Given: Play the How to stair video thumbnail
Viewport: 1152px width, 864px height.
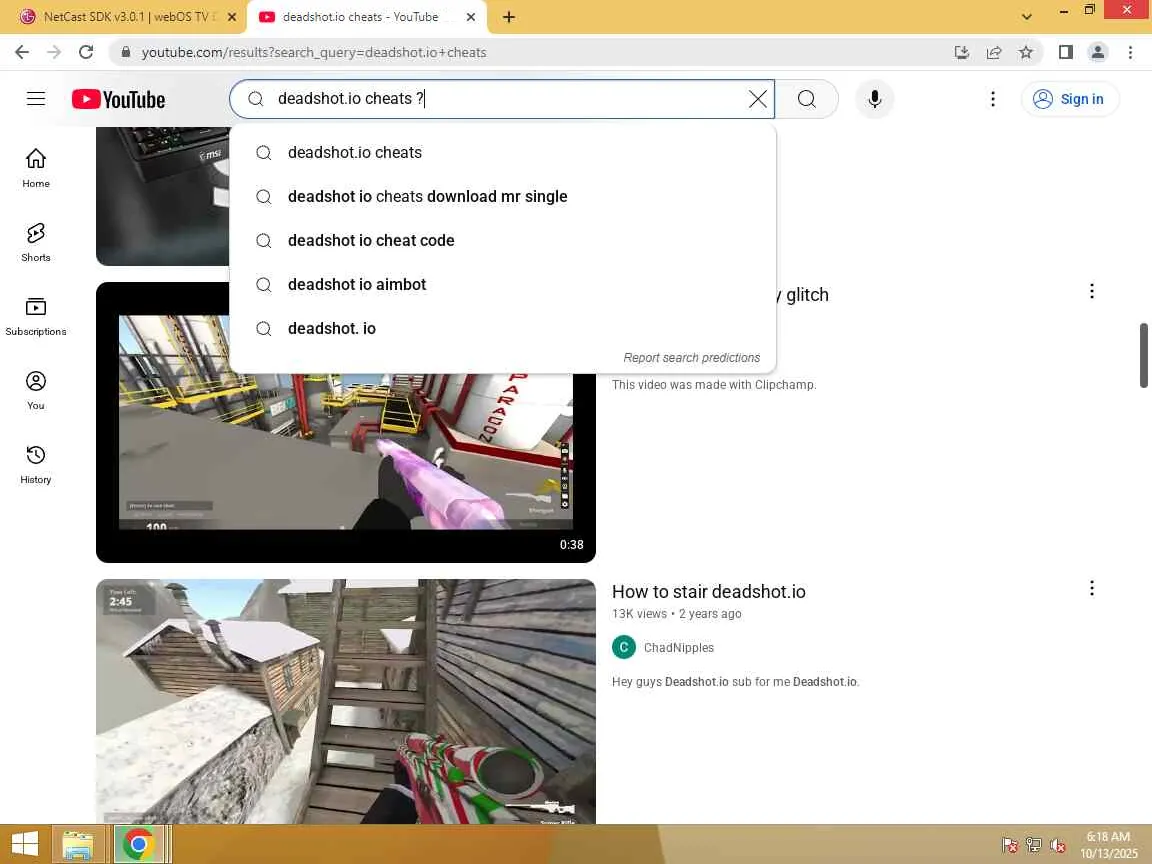Looking at the screenshot, I should coord(345,701).
